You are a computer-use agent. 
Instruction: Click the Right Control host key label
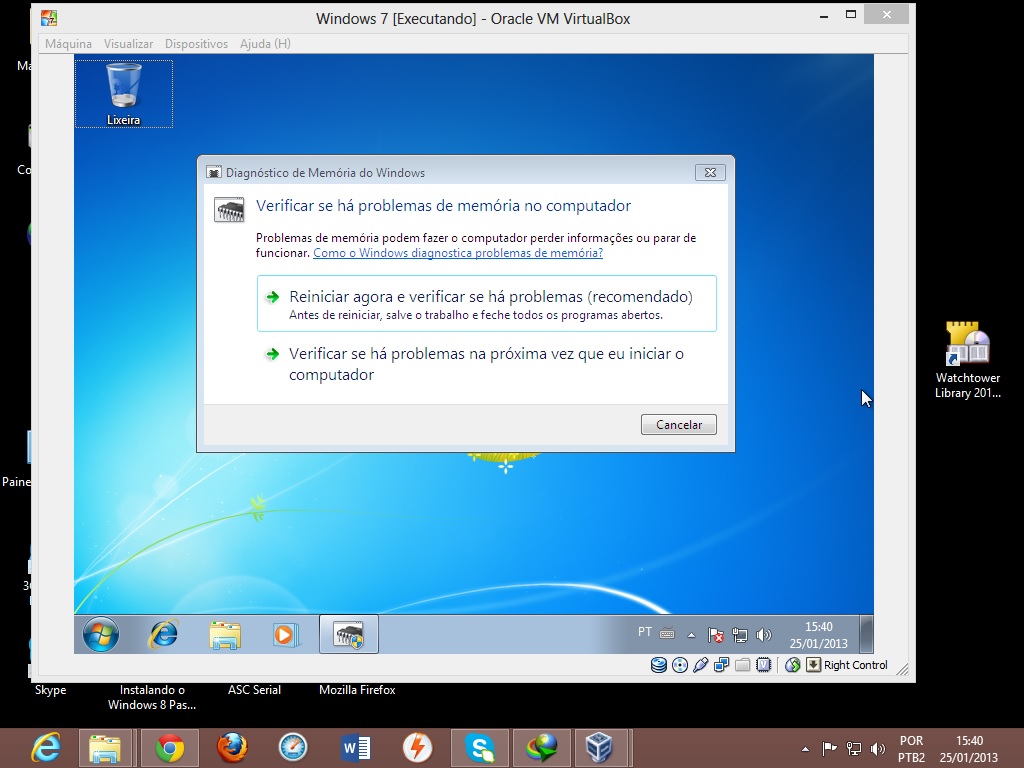pos(856,665)
